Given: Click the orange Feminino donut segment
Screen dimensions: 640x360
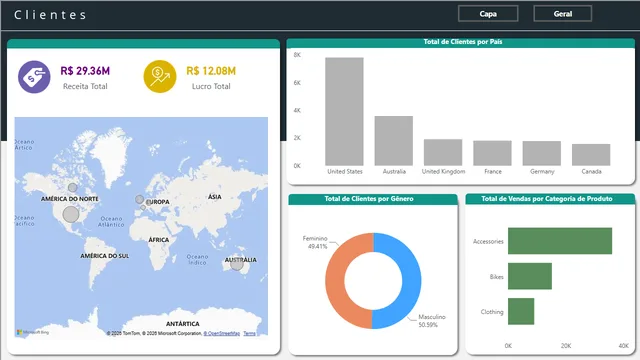Looking at the screenshot, I should (336, 282).
